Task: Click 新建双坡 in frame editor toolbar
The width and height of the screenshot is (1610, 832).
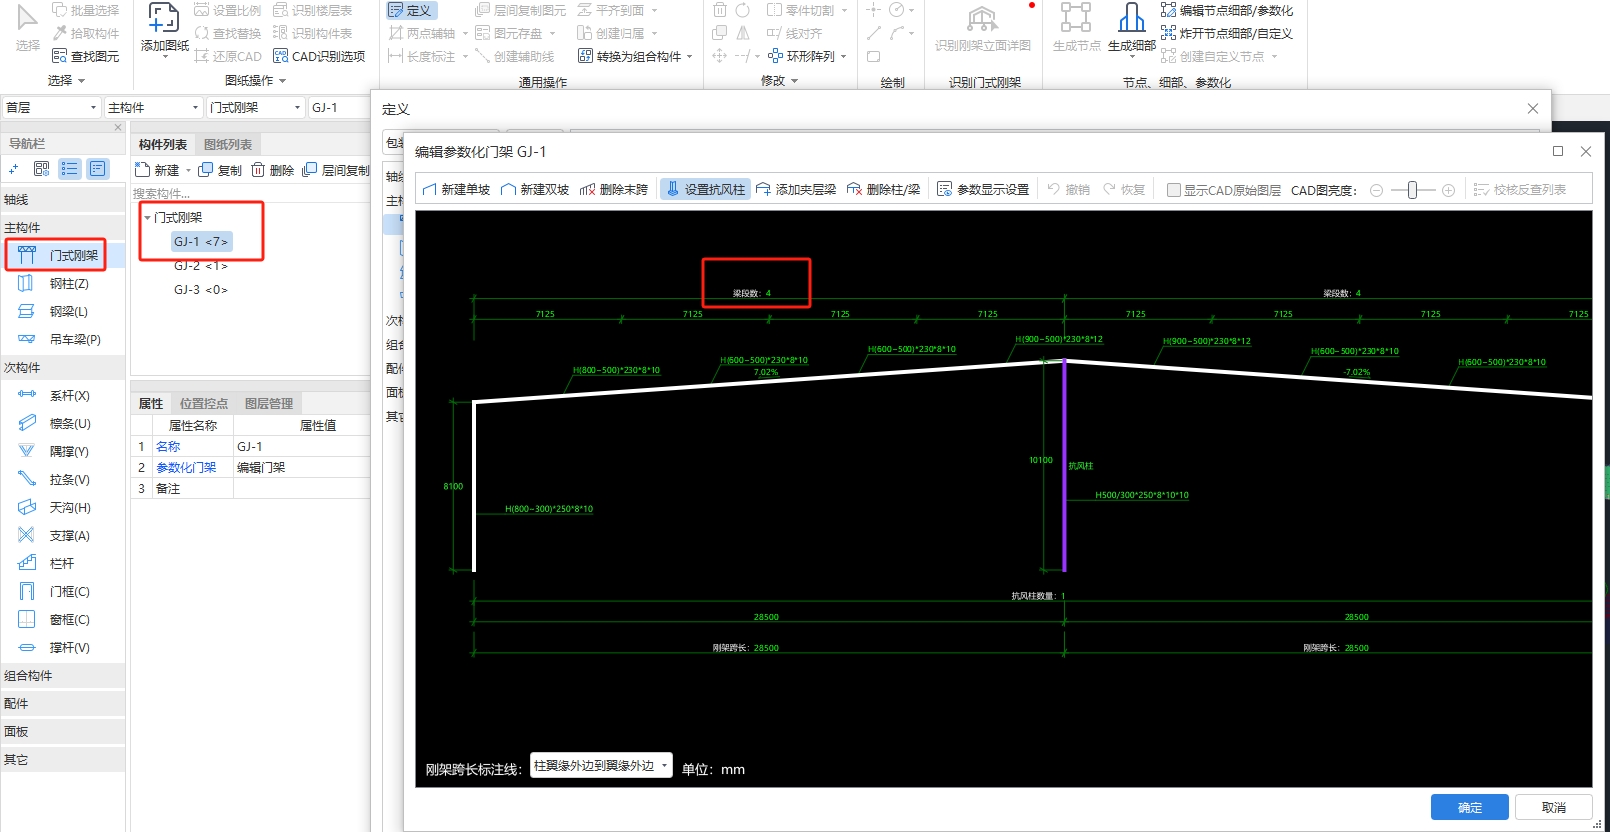Action: click(x=535, y=189)
